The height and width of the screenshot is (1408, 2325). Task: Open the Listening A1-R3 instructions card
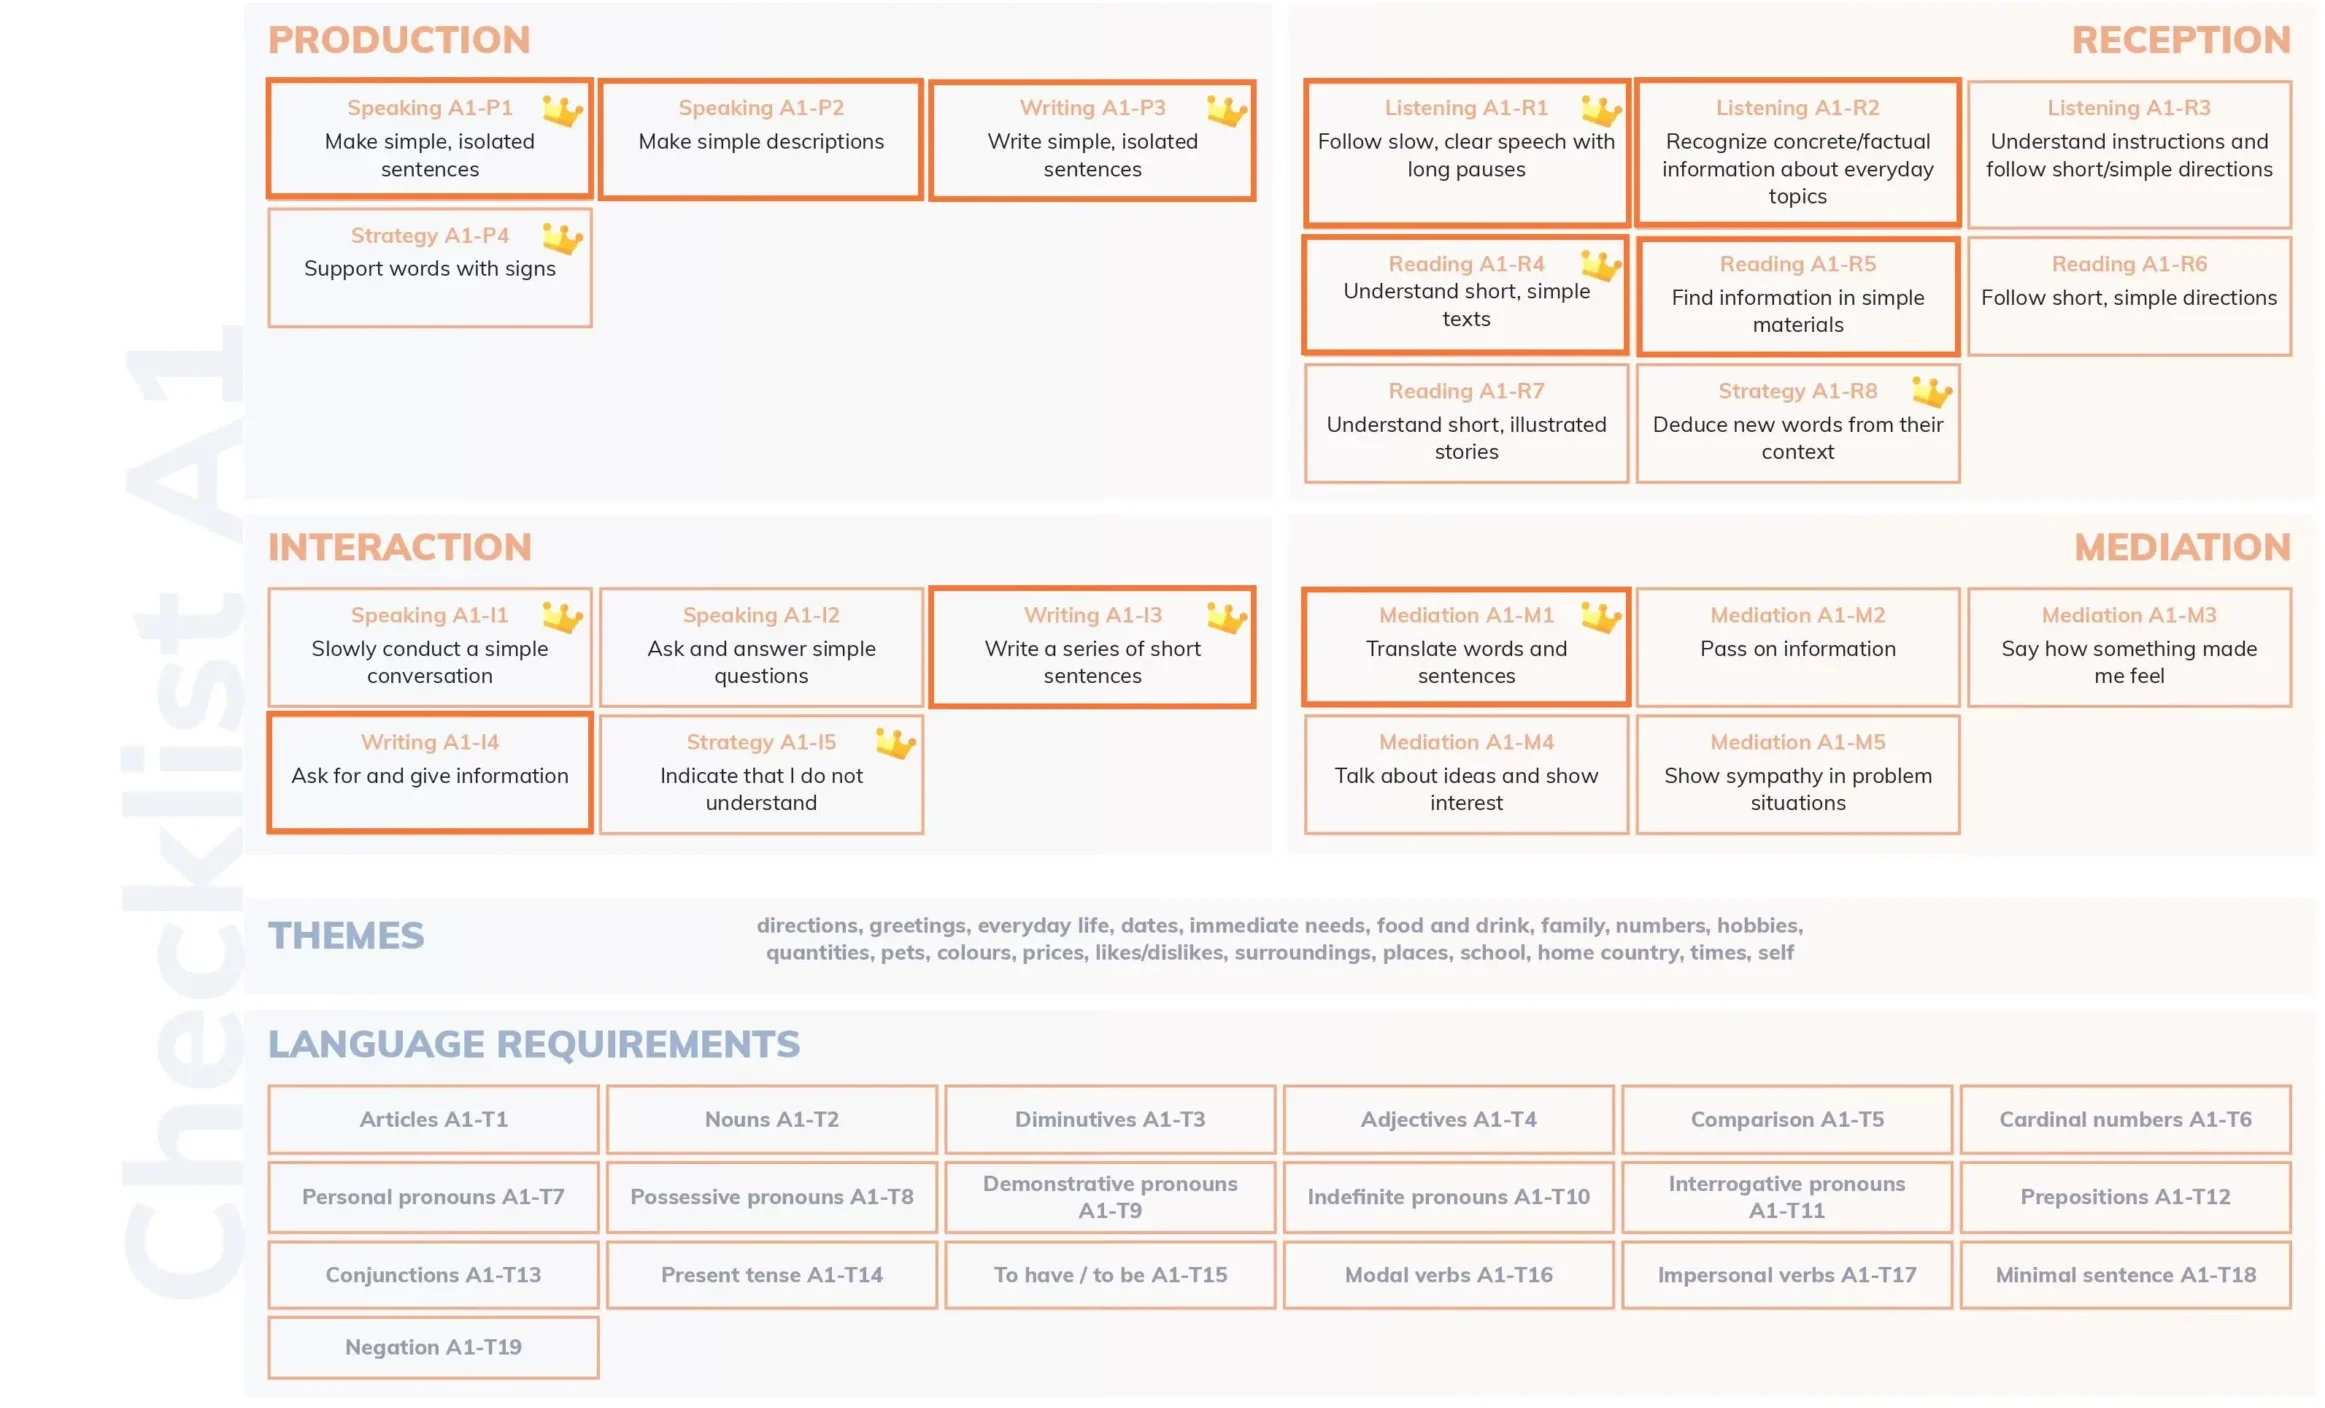(2129, 154)
